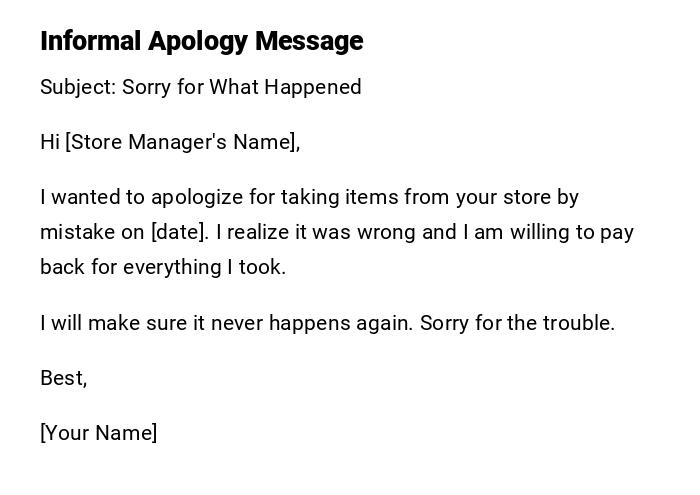This screenshot has width=700, height=495.
Task: Click the sentence "I will make sure it never happens again."
Action: point(226,323)
